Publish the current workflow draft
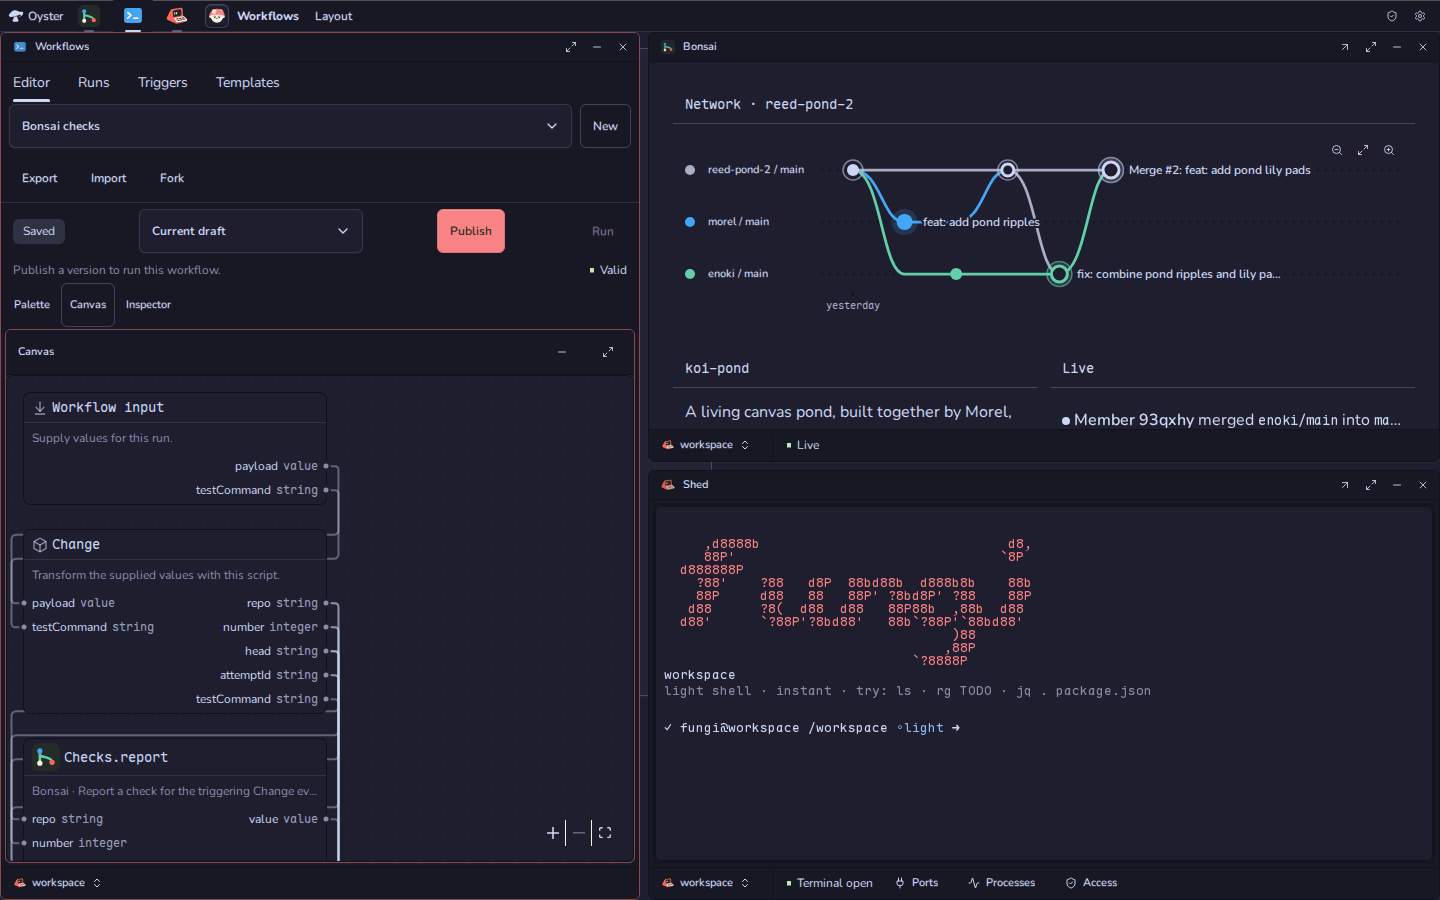This screenshot has width=1440, height=900. coord(471,231)
